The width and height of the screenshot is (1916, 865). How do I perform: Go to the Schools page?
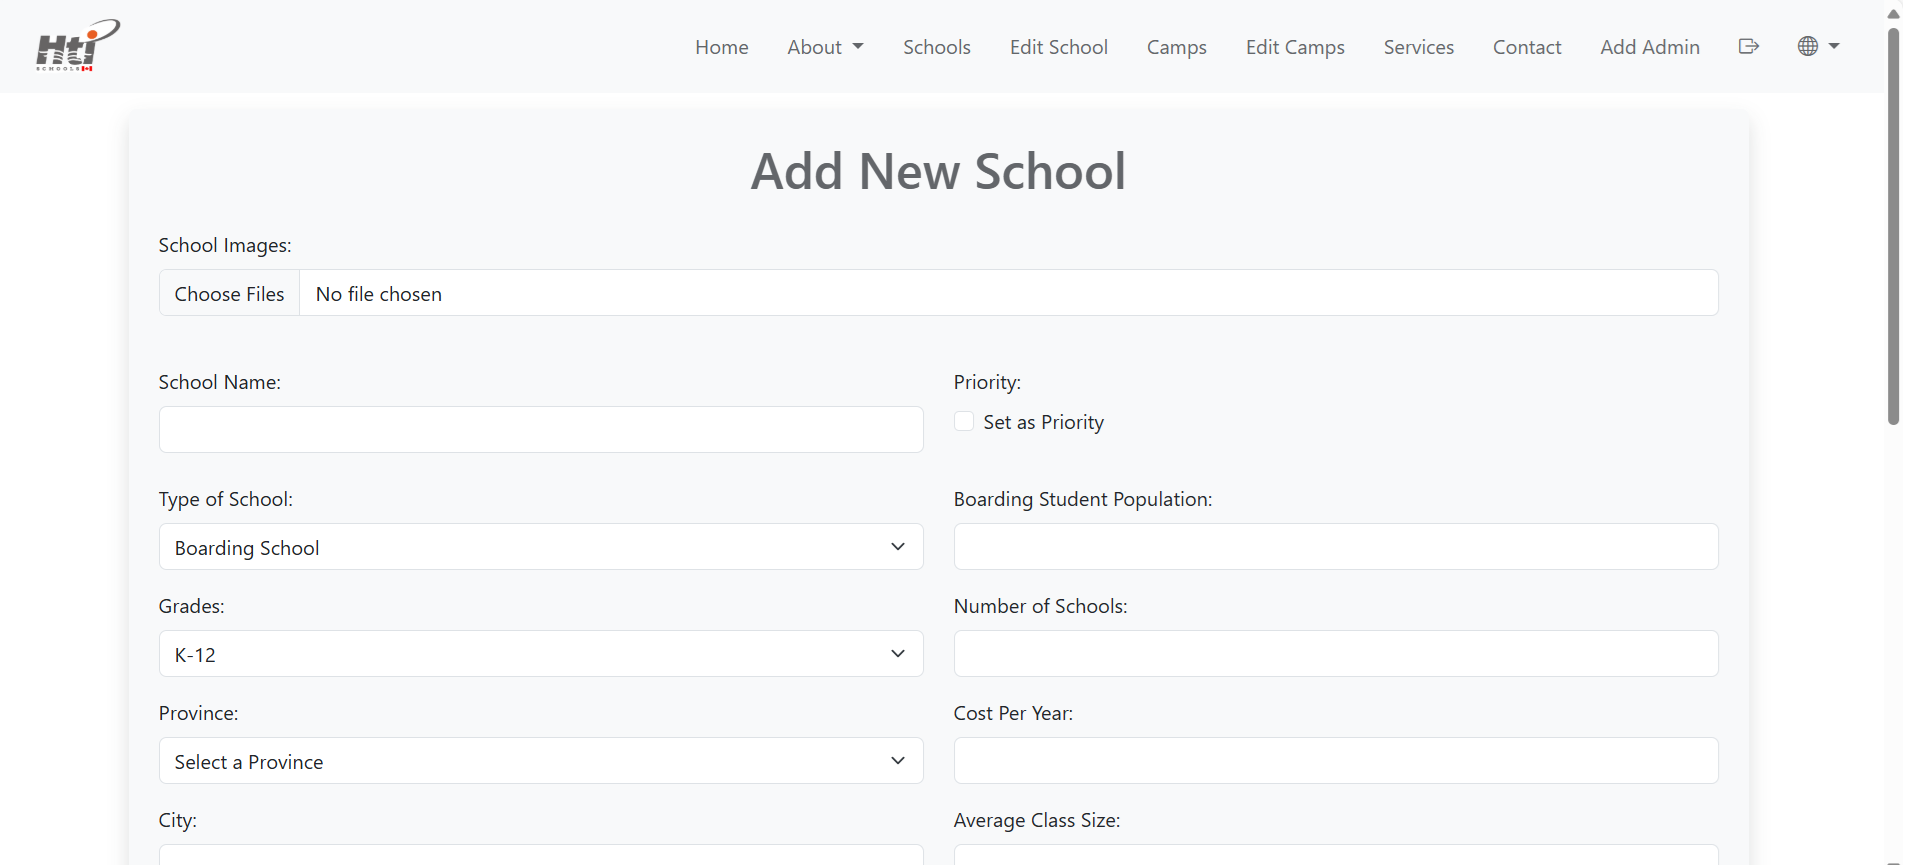936,47
